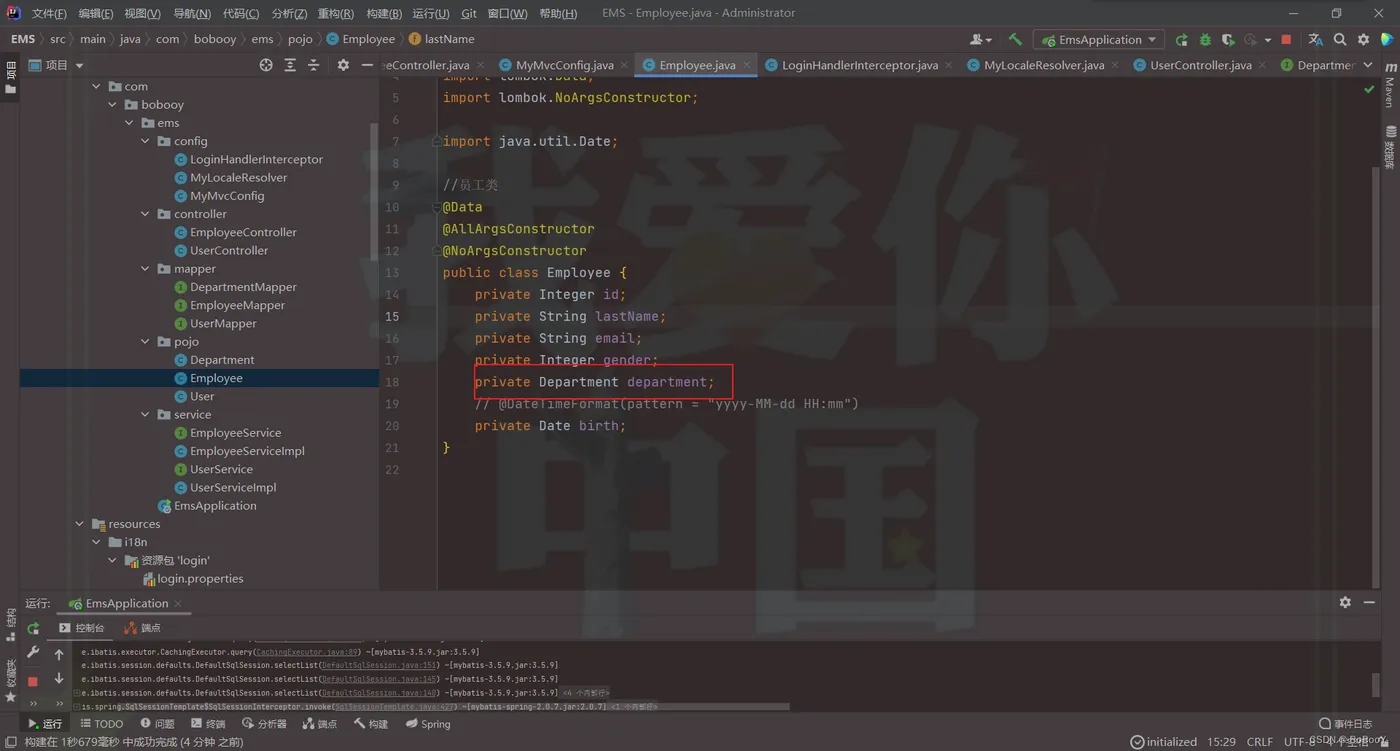
Task: Show hidden editor tabs list
Action: [x=1368, y=65]
